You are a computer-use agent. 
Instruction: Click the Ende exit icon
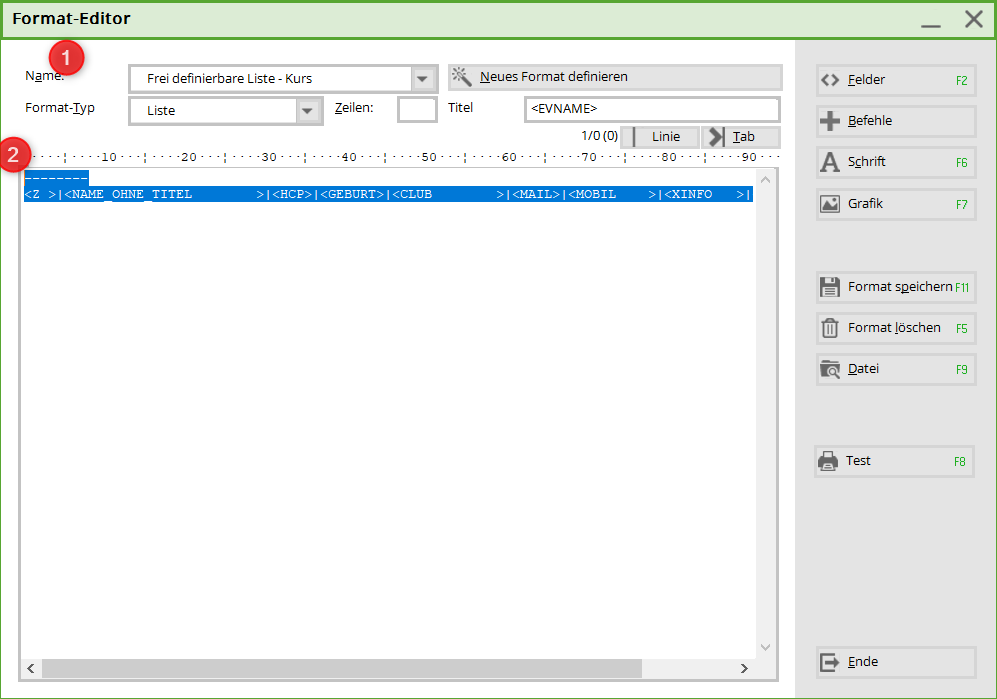(830, 662)
